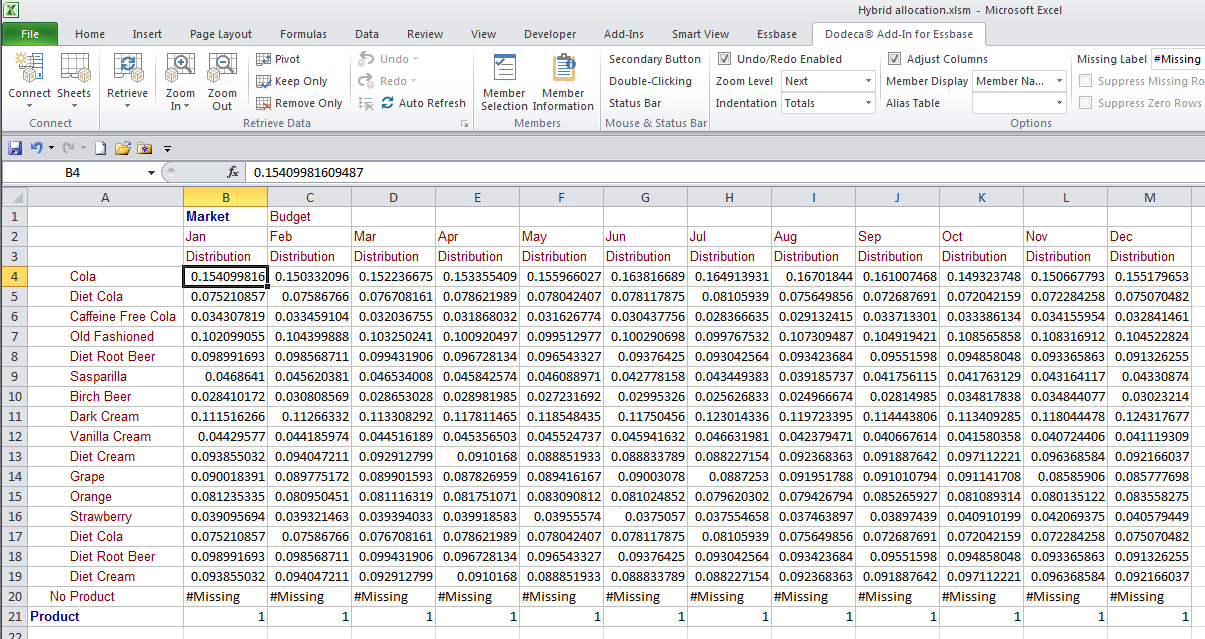
Task: Click the Zoom Out icon
Action: pos(222,69)
